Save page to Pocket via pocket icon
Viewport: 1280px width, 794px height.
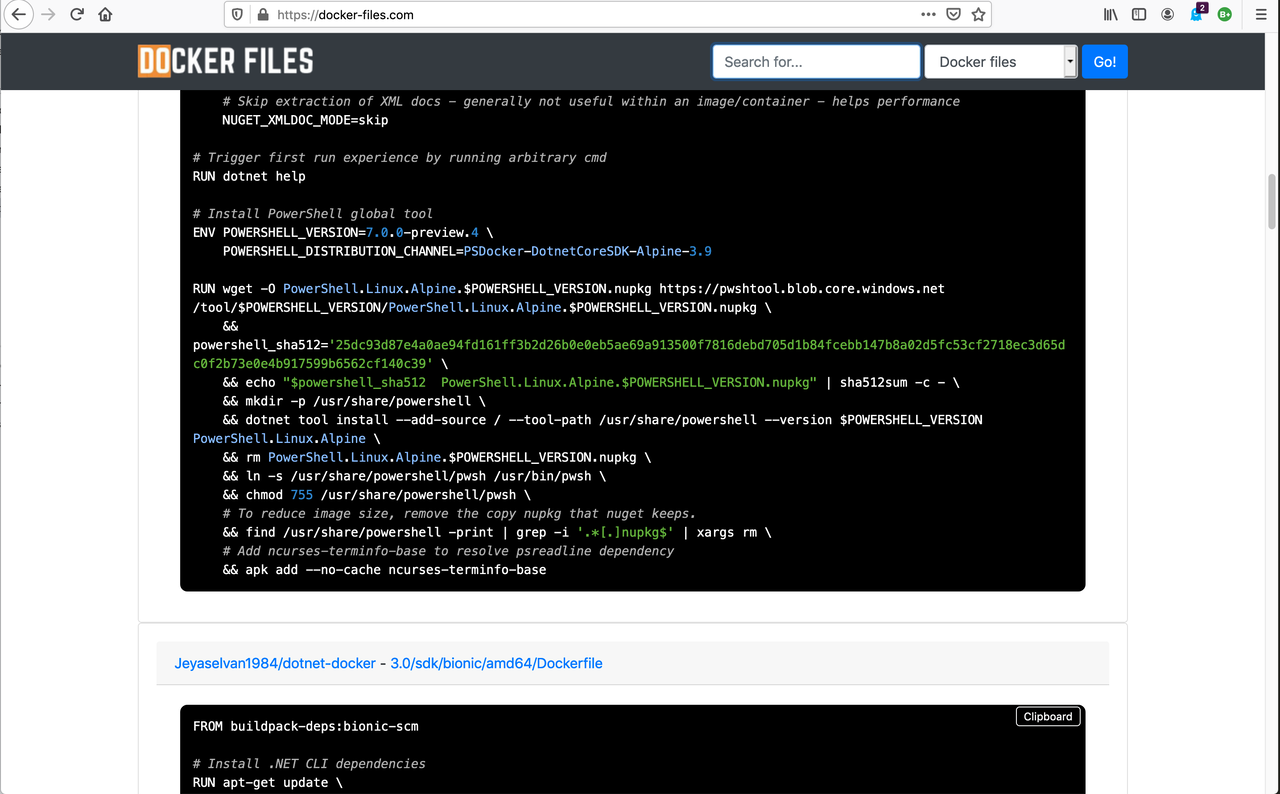click(x=953, y=14)
